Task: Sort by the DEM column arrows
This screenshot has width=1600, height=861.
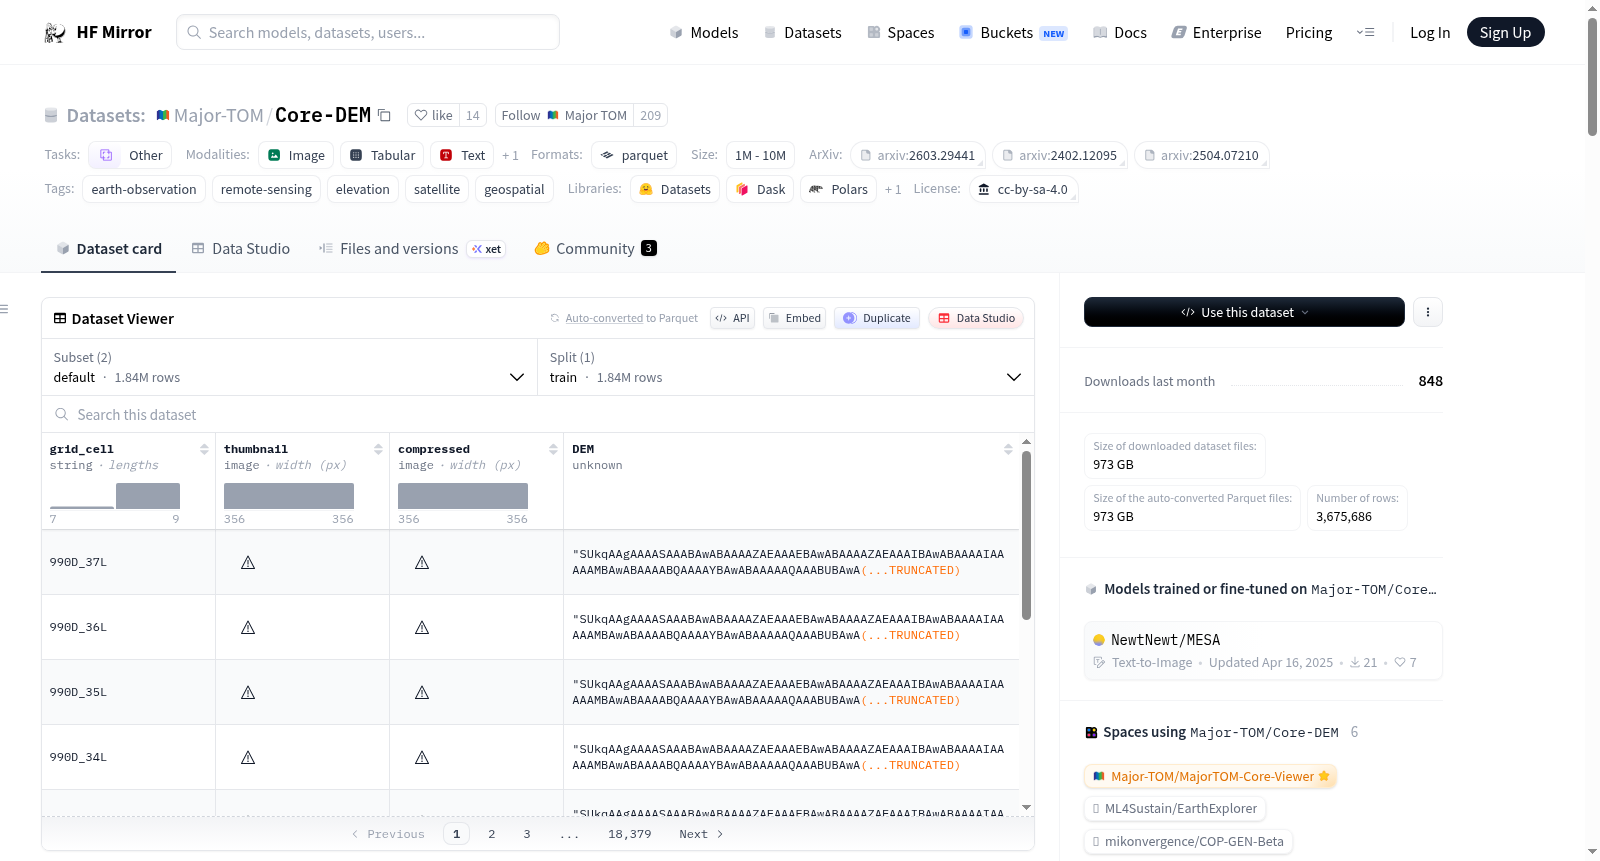Action: [1008, 449]
